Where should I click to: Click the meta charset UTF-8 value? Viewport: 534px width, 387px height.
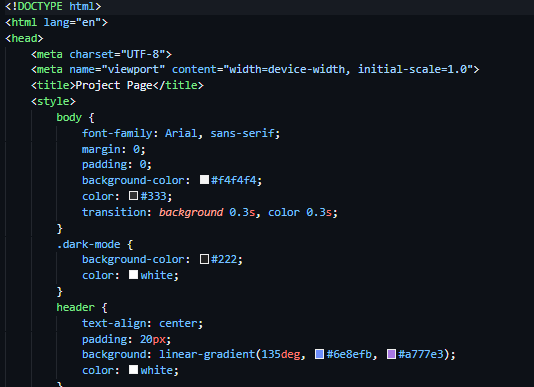143,54
